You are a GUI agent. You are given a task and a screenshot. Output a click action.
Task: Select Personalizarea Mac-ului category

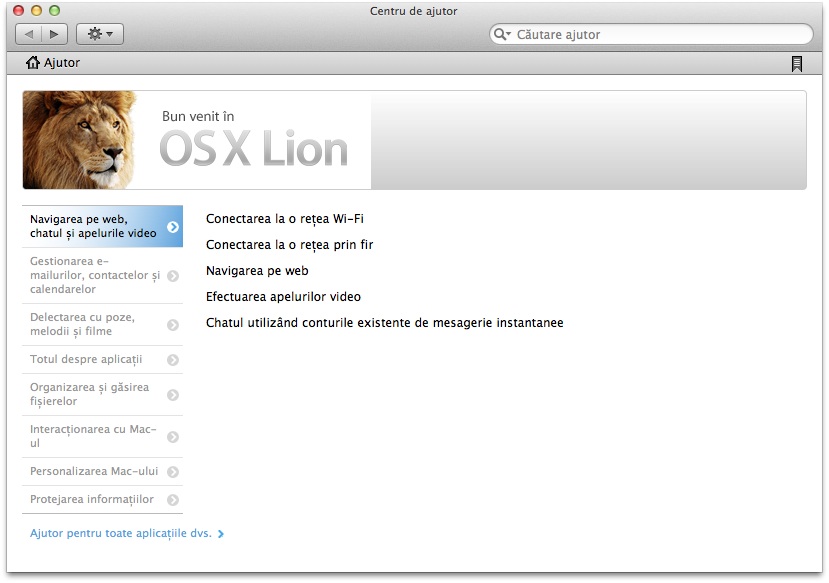[102, 471]
